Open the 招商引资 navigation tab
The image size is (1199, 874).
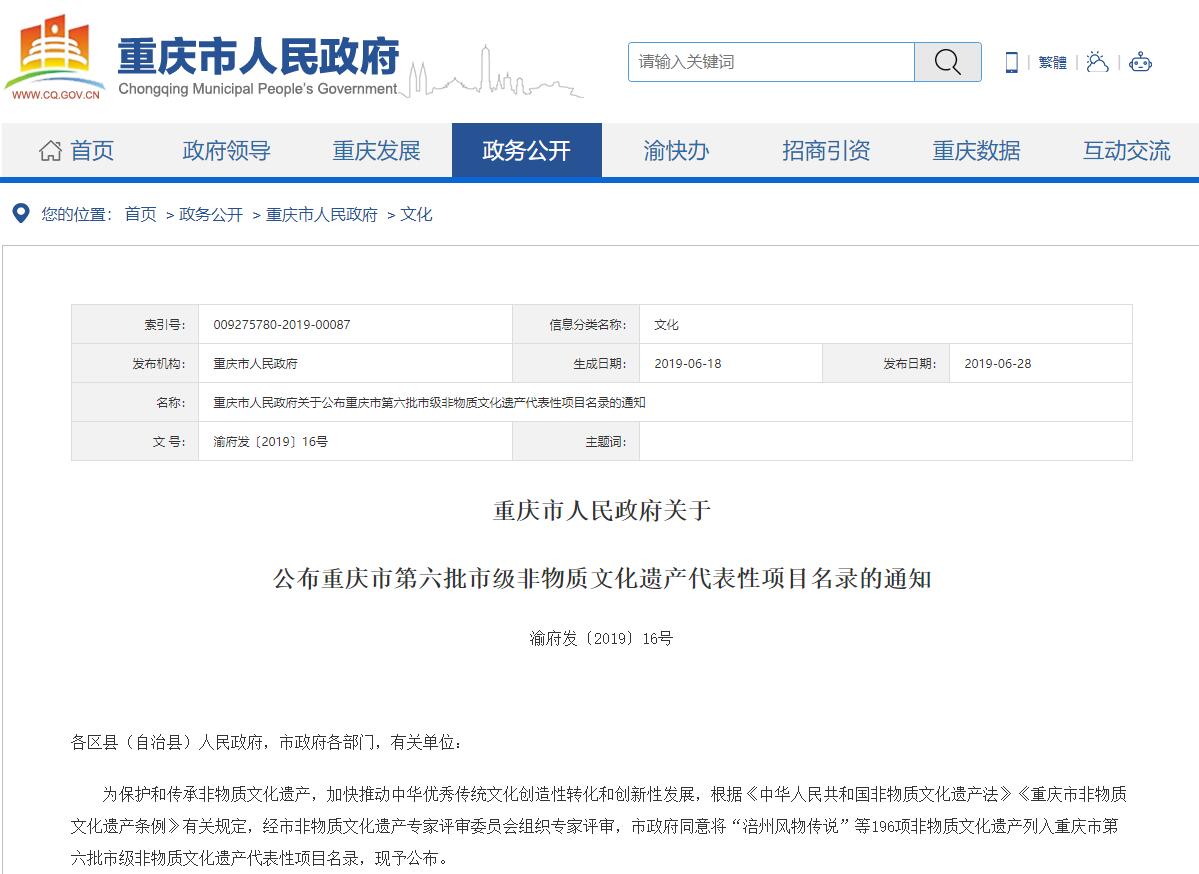tap(826, 151)
